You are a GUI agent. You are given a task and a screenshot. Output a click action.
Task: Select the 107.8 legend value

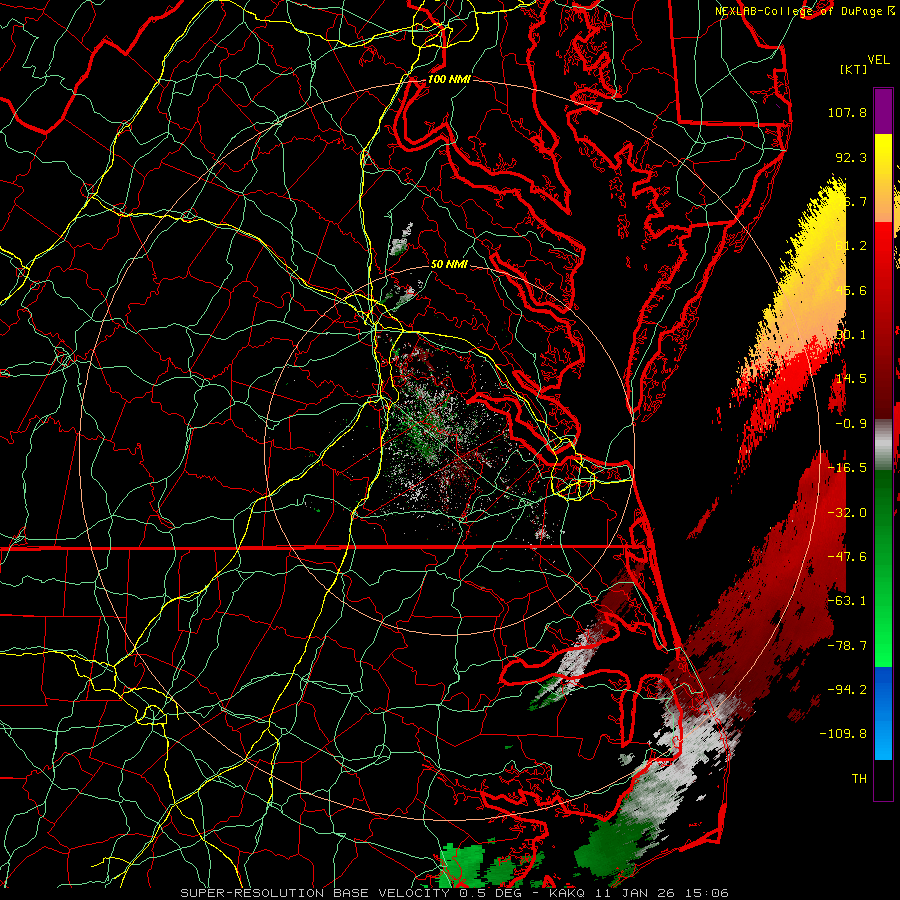coord(847,112)
